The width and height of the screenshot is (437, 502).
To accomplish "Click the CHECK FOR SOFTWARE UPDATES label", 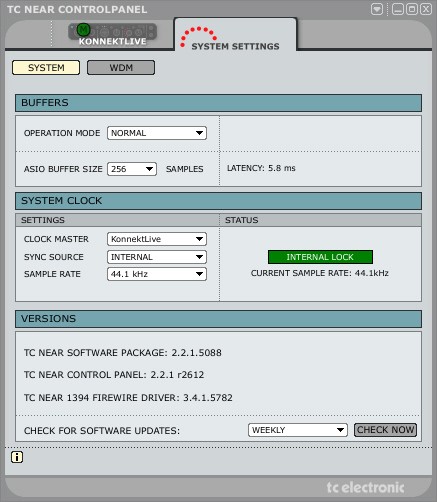I will [102, 431].
